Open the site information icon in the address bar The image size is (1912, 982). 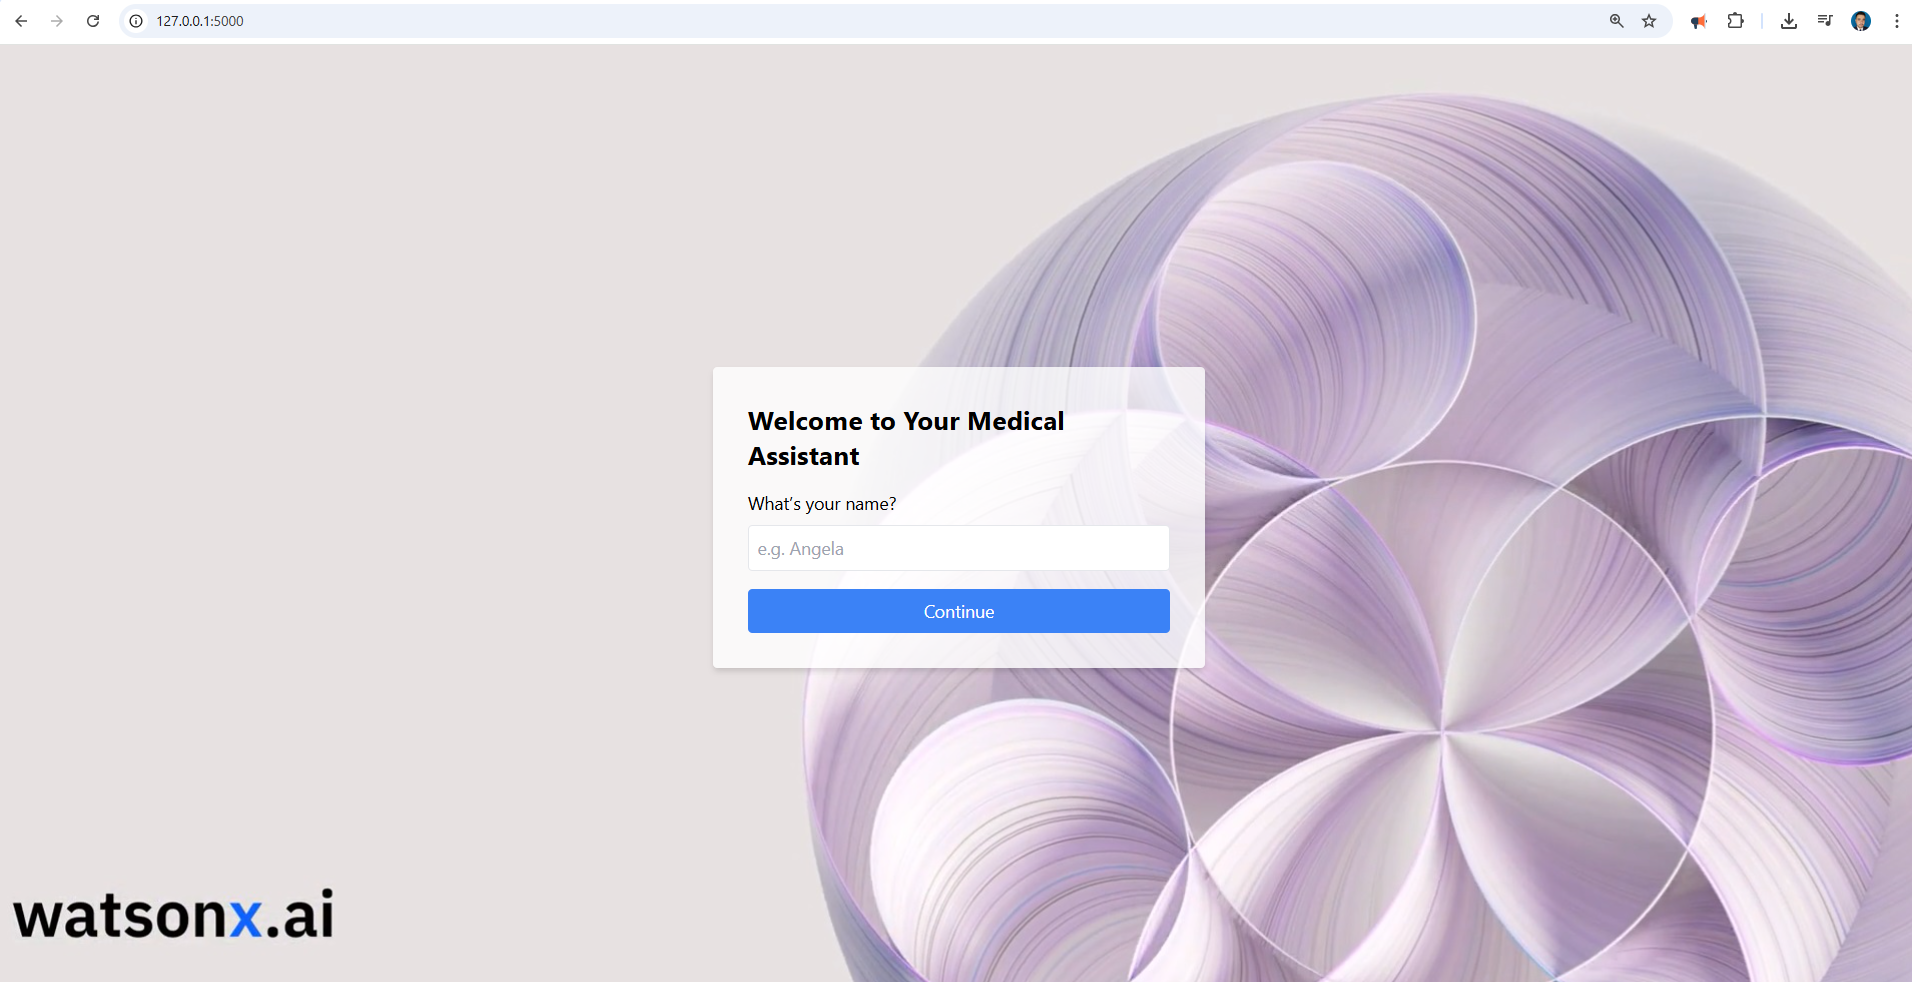(136, 21)
